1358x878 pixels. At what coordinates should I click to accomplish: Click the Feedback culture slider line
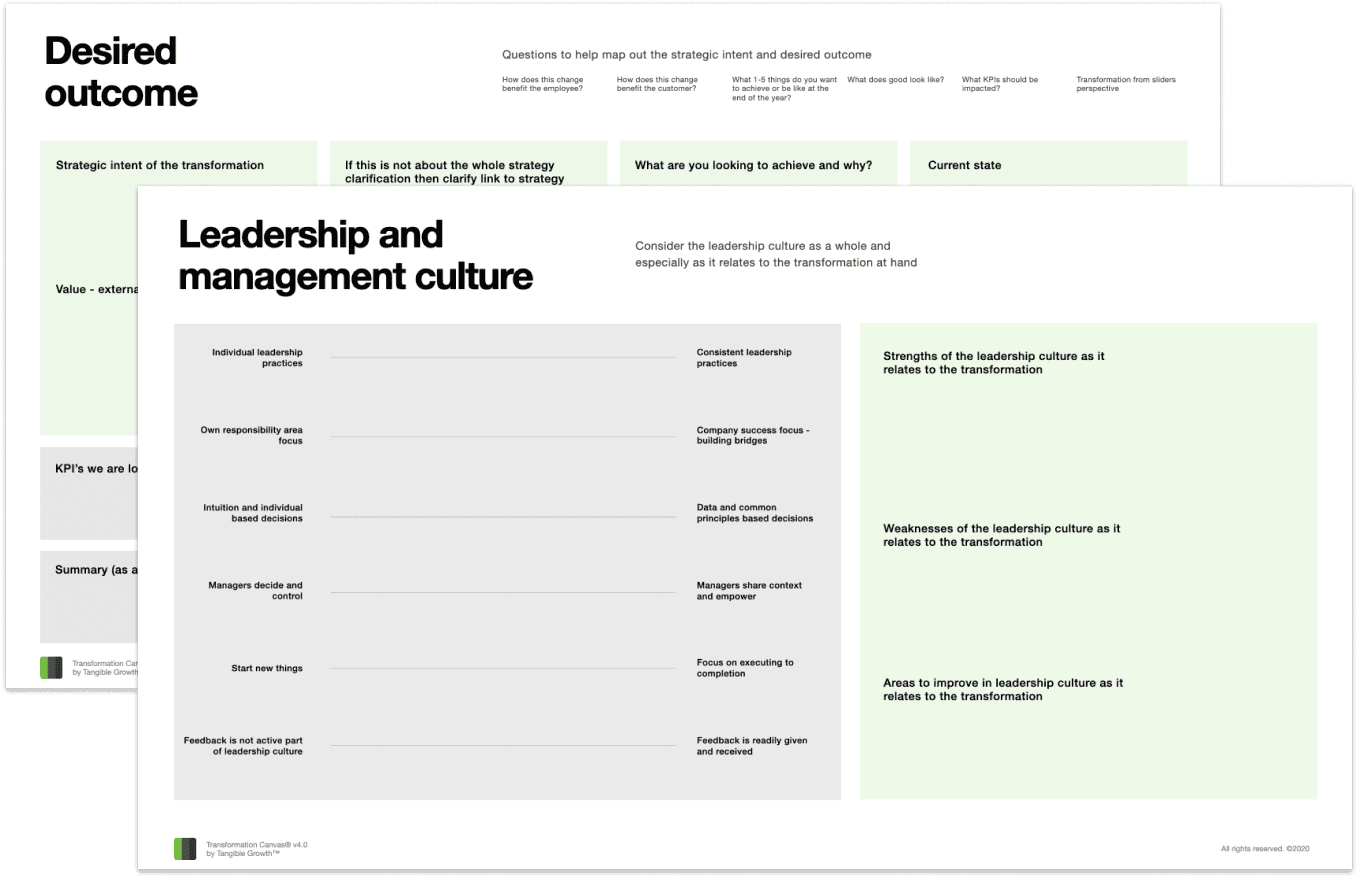503,745
